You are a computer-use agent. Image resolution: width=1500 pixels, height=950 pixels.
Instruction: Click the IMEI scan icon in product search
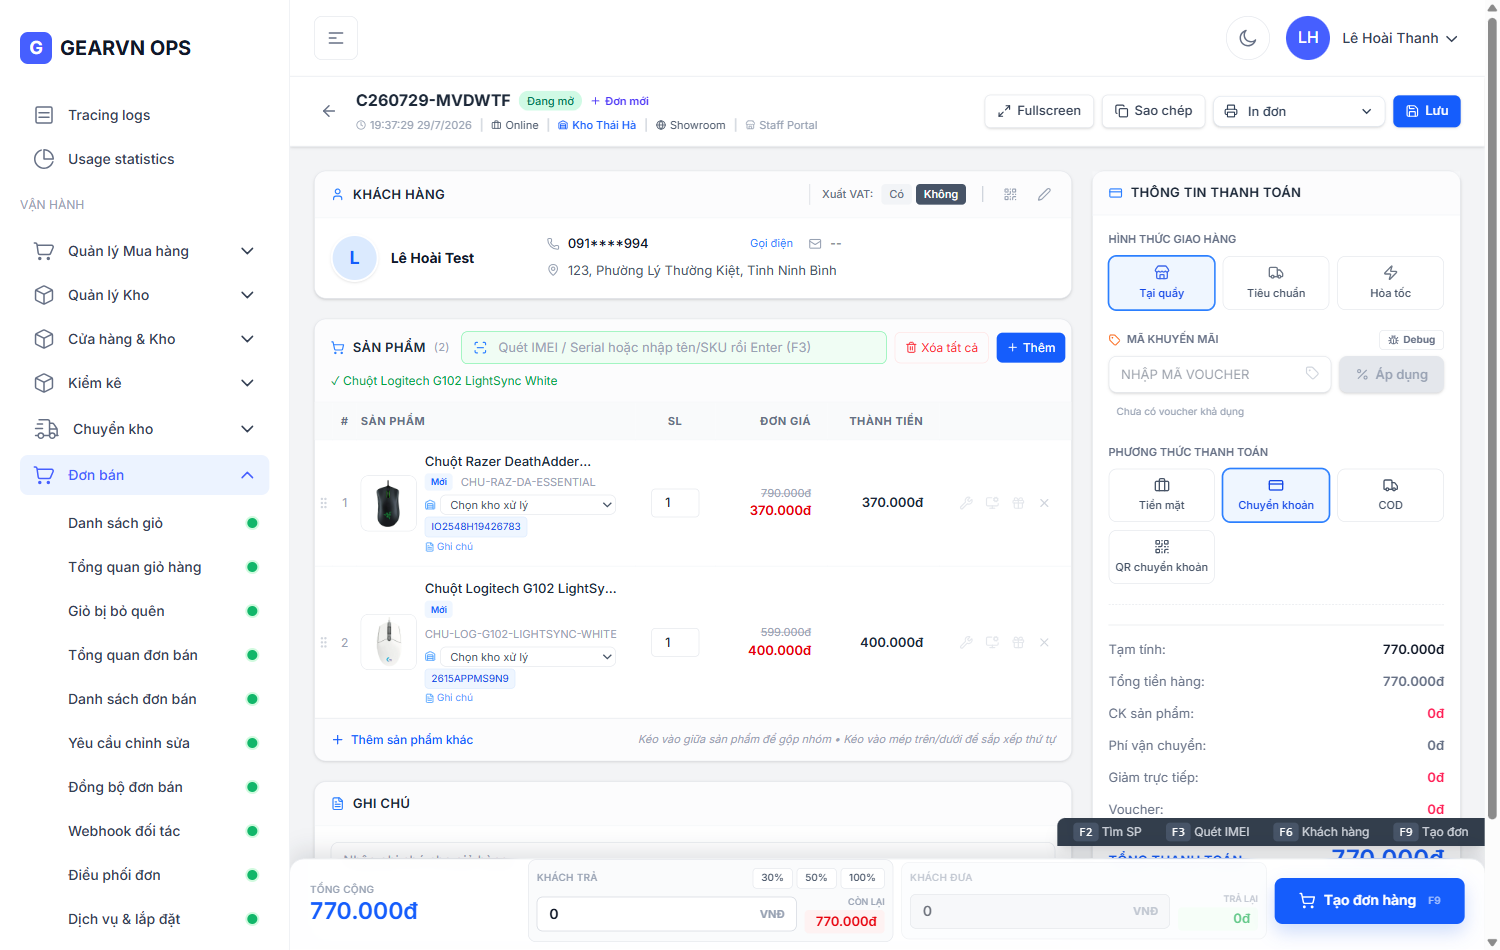point(480,347)
